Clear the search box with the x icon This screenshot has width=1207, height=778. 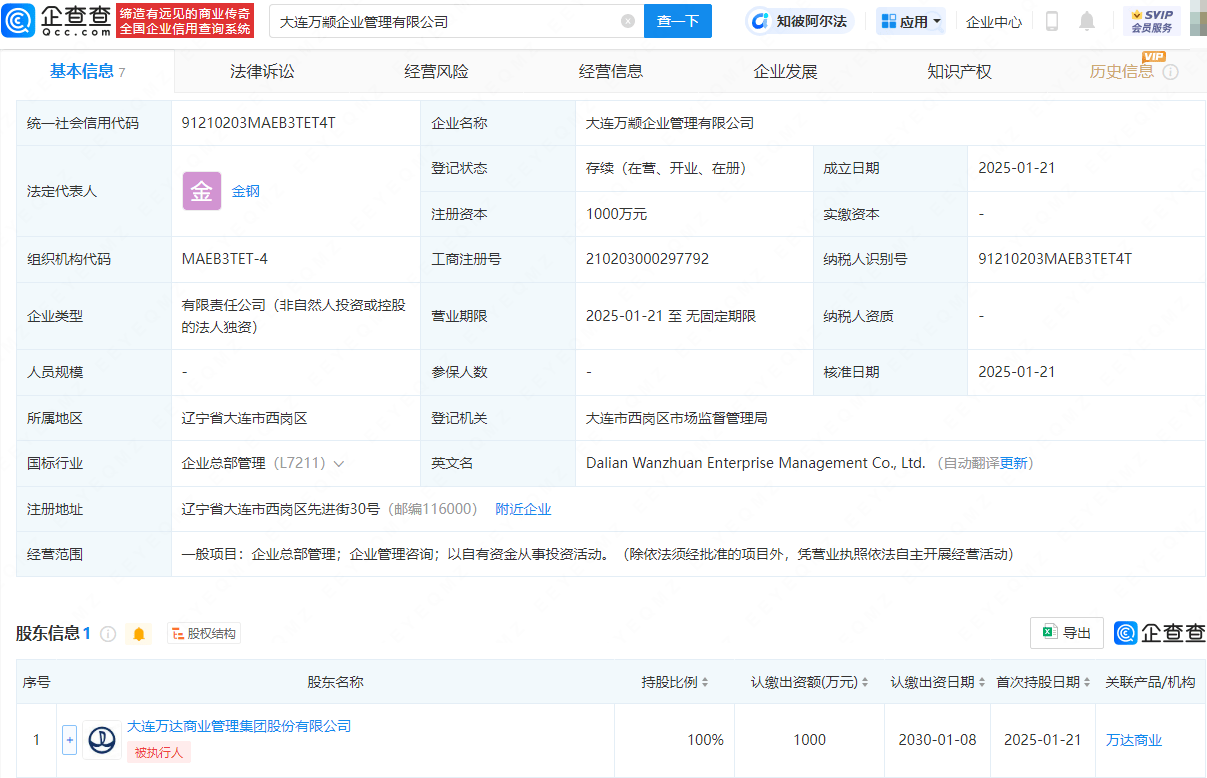(628, 21)
